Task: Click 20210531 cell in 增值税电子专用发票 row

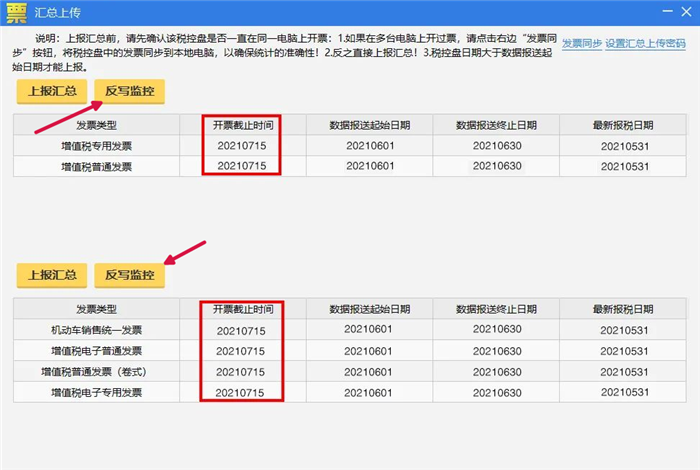Action: point(625,392)
